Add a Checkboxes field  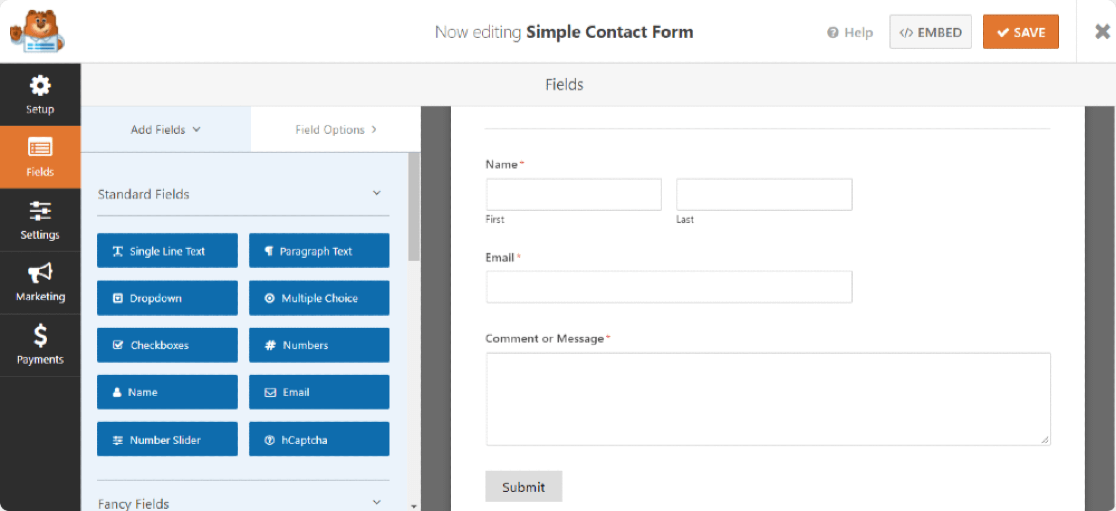point(167,345)
